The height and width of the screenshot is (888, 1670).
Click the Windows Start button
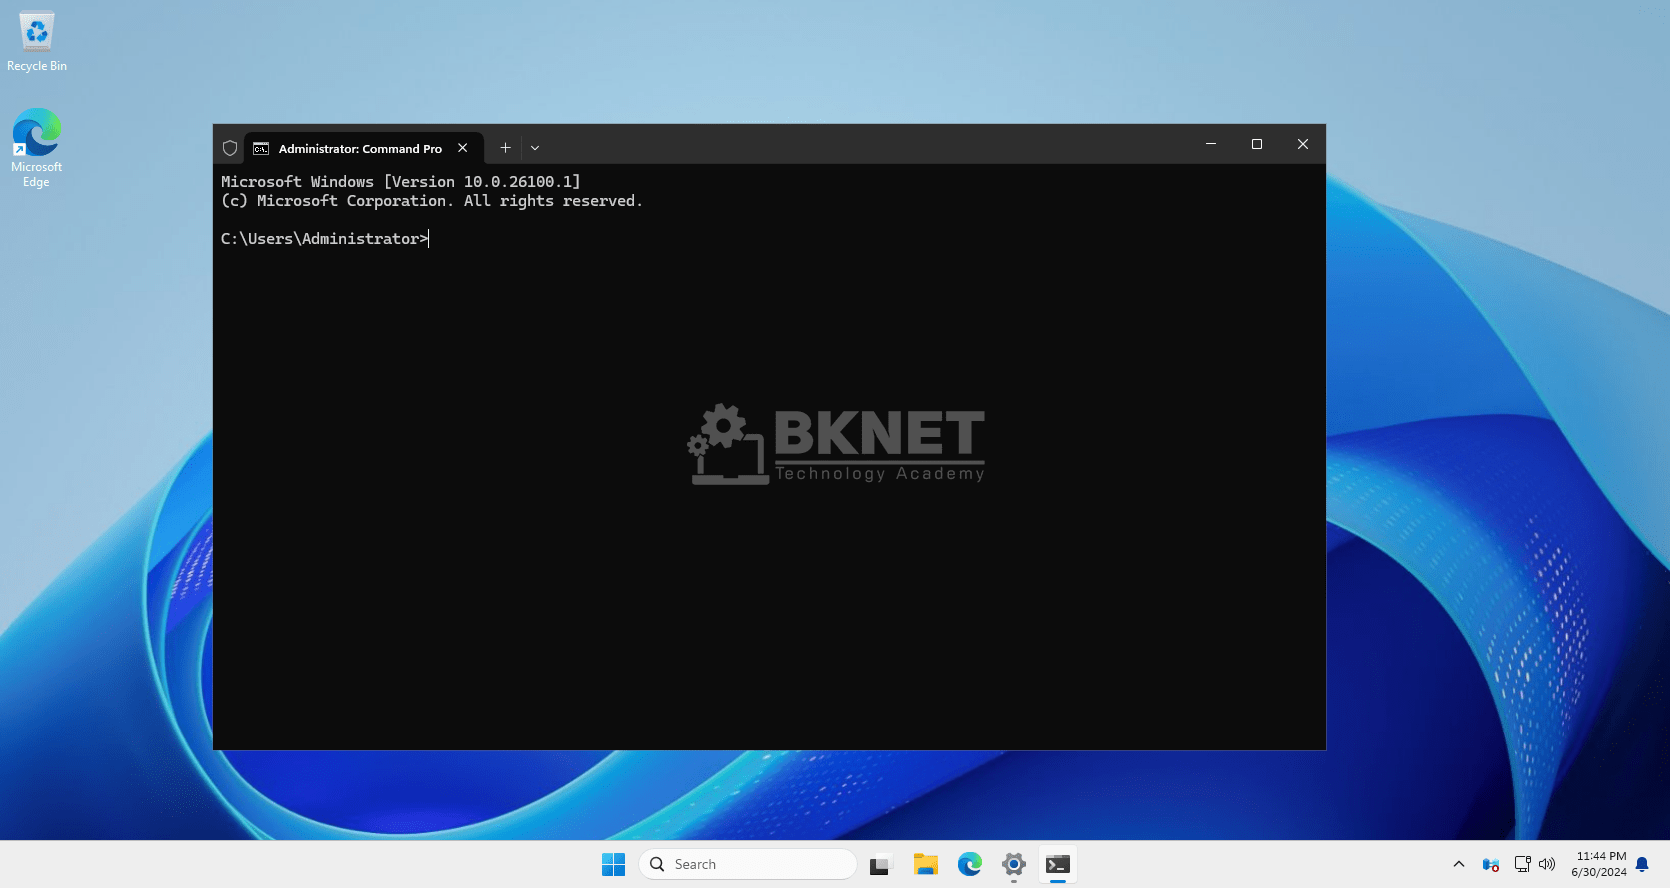pyautogui.click(x=613, y=864)
